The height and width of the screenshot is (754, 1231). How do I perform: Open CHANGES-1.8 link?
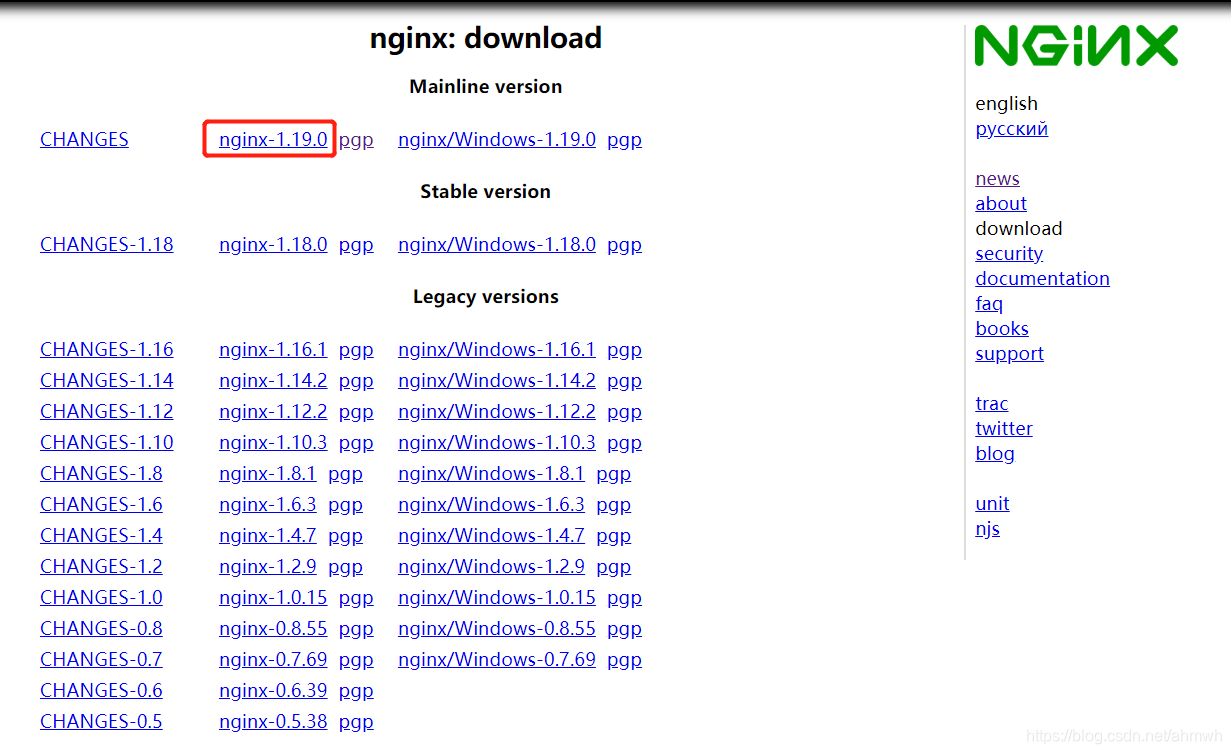[101, 474]
